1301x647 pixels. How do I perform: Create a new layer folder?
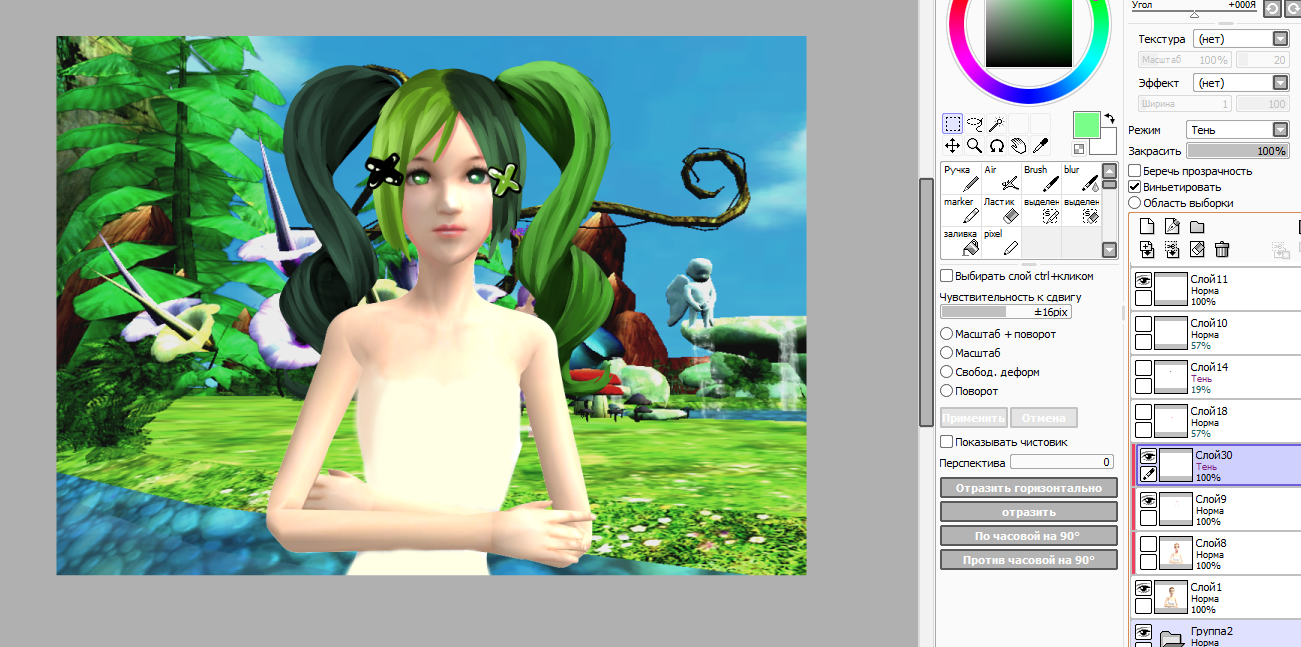tap(1196, 227)
